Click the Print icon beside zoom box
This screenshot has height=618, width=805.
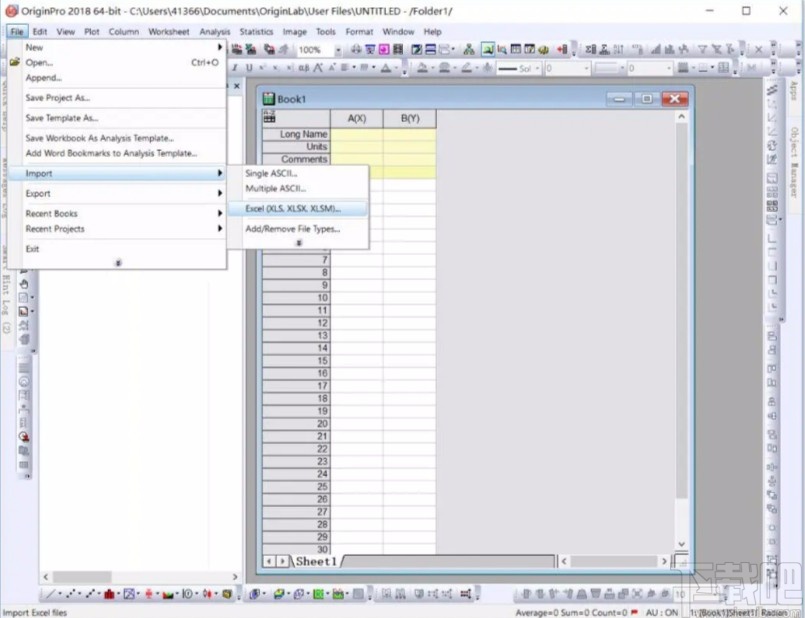(356, 49)
